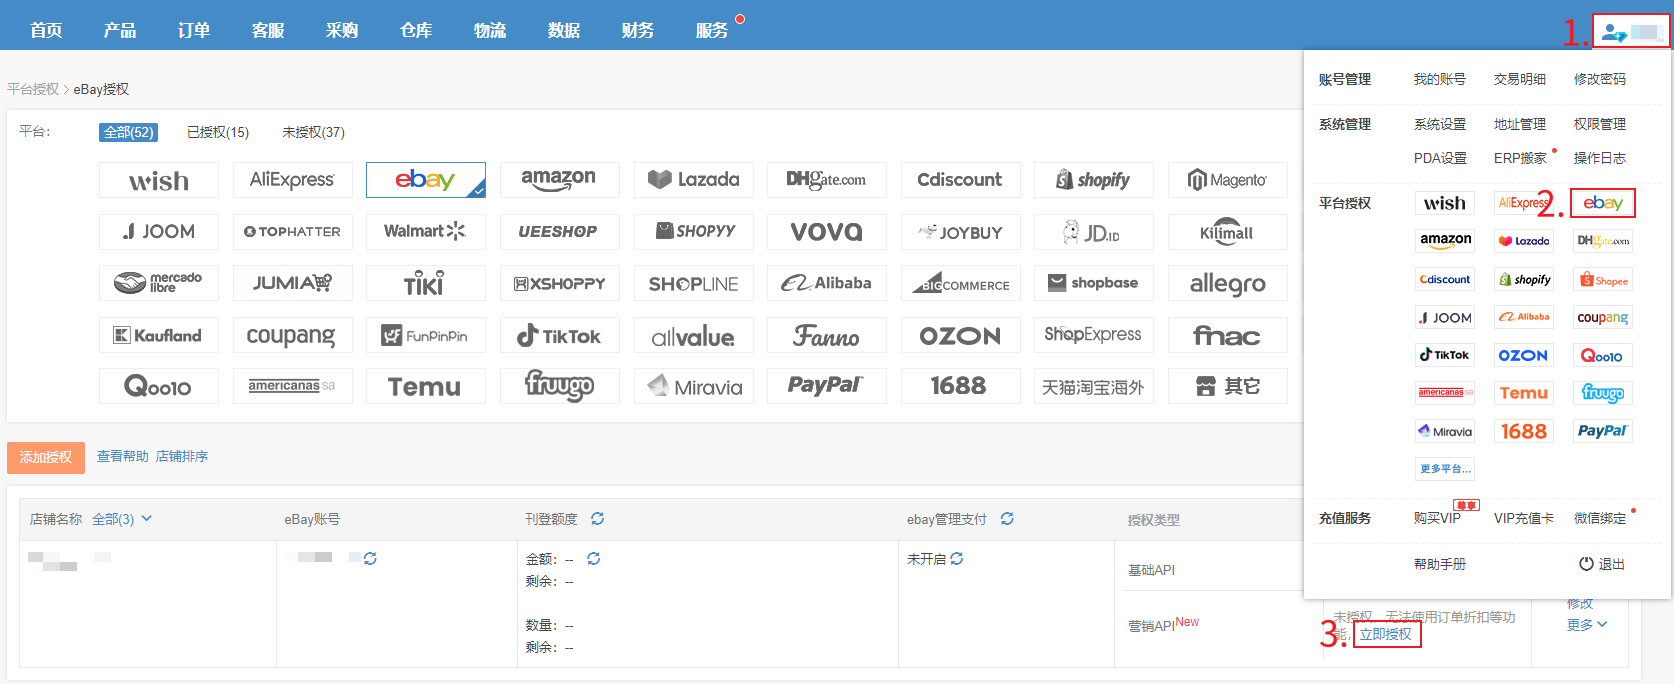The width and height of the screenshot is (1674, 684).
Task: Select the fnac platform logo
Action: point(1227,335)
